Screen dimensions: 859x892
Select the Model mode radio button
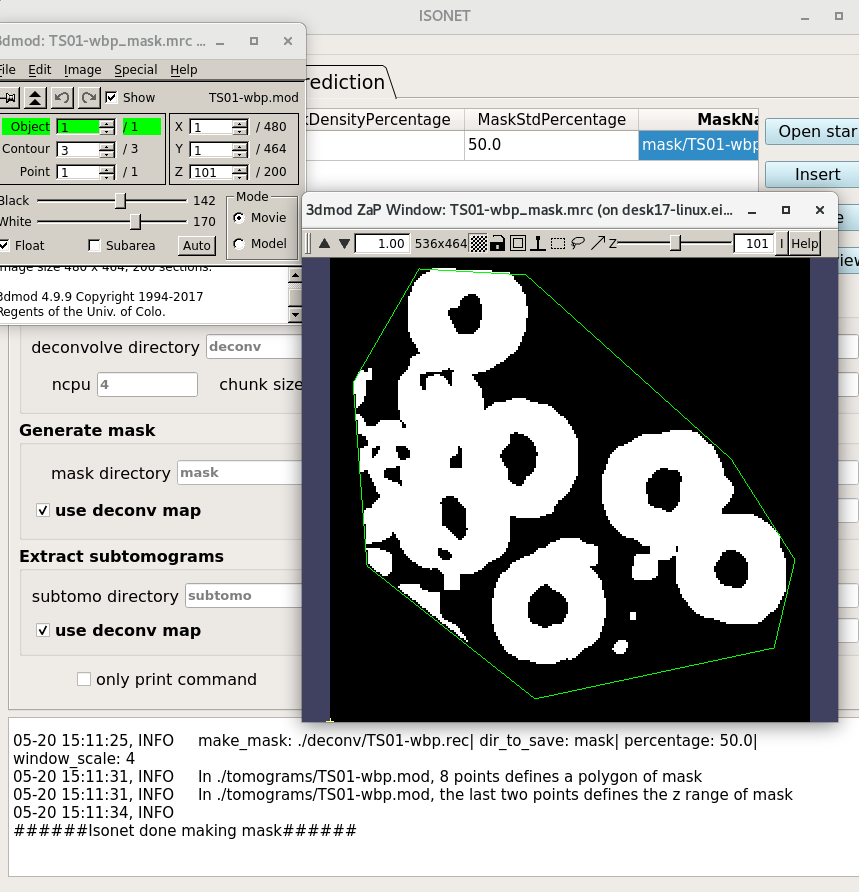pyautogui.click(x=239, y=244)
